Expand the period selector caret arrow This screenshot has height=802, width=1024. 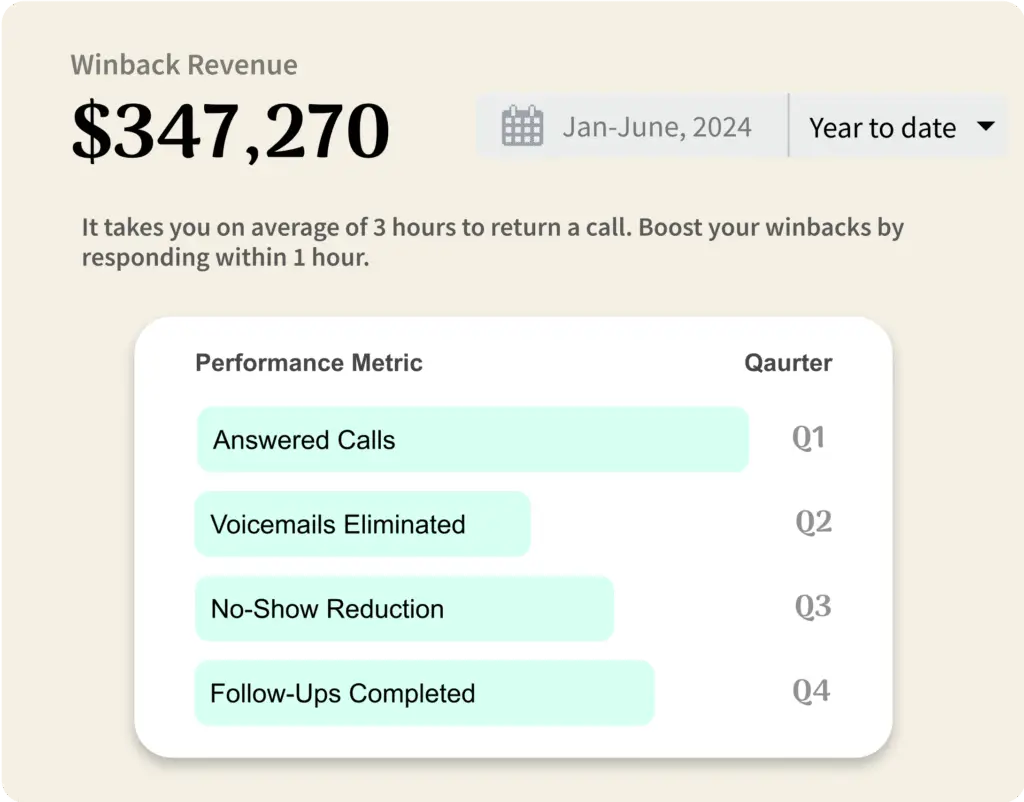pyautogui.click(x=985, y=127)
